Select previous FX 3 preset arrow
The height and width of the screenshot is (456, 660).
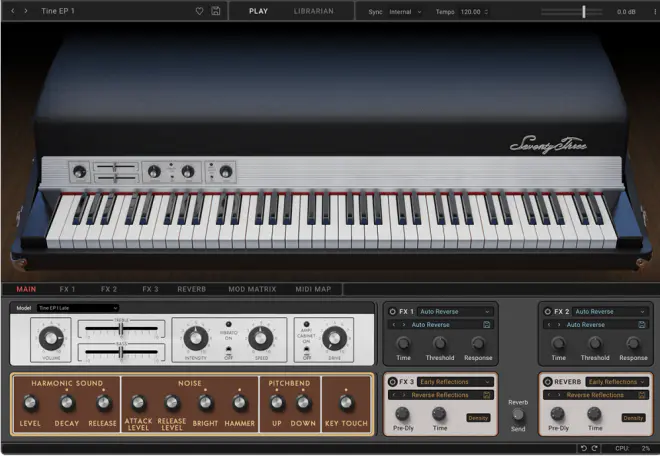[394, 395]
